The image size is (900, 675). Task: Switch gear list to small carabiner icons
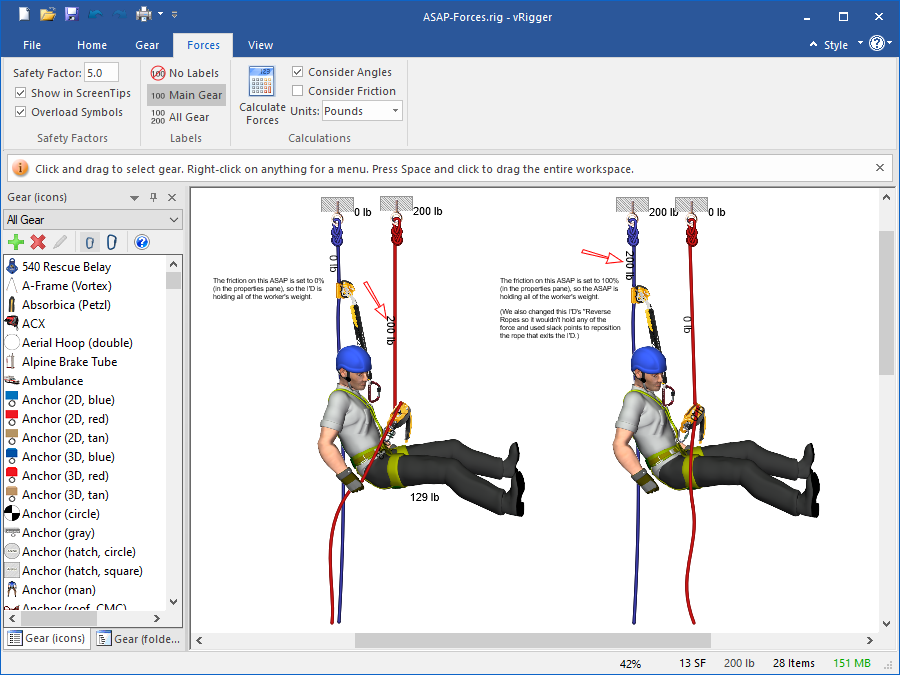89,242
